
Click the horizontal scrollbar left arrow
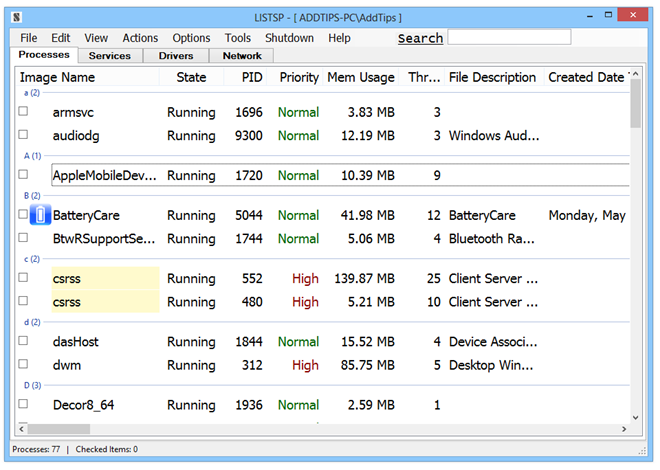tap(22, 429)
